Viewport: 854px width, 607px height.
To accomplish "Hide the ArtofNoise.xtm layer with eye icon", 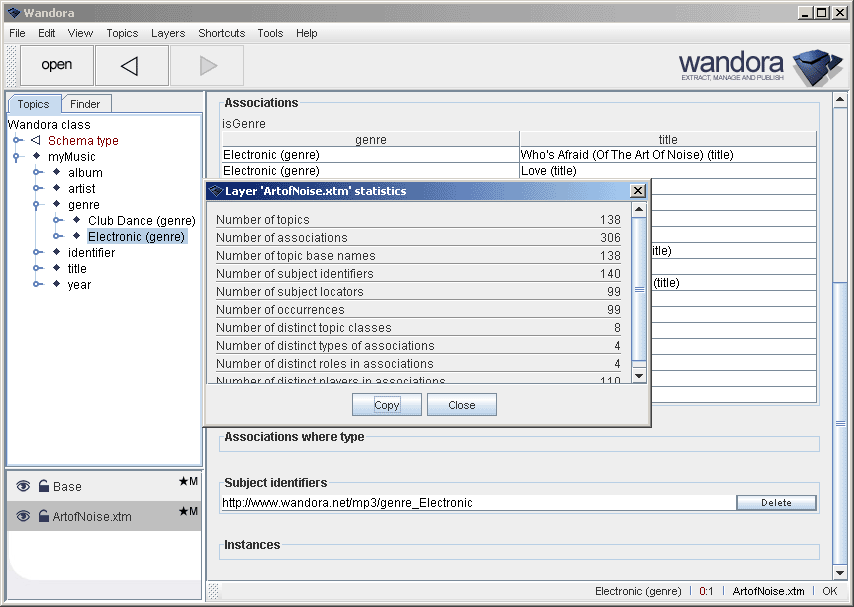I will pyautogui.click(x=23, y=517).
